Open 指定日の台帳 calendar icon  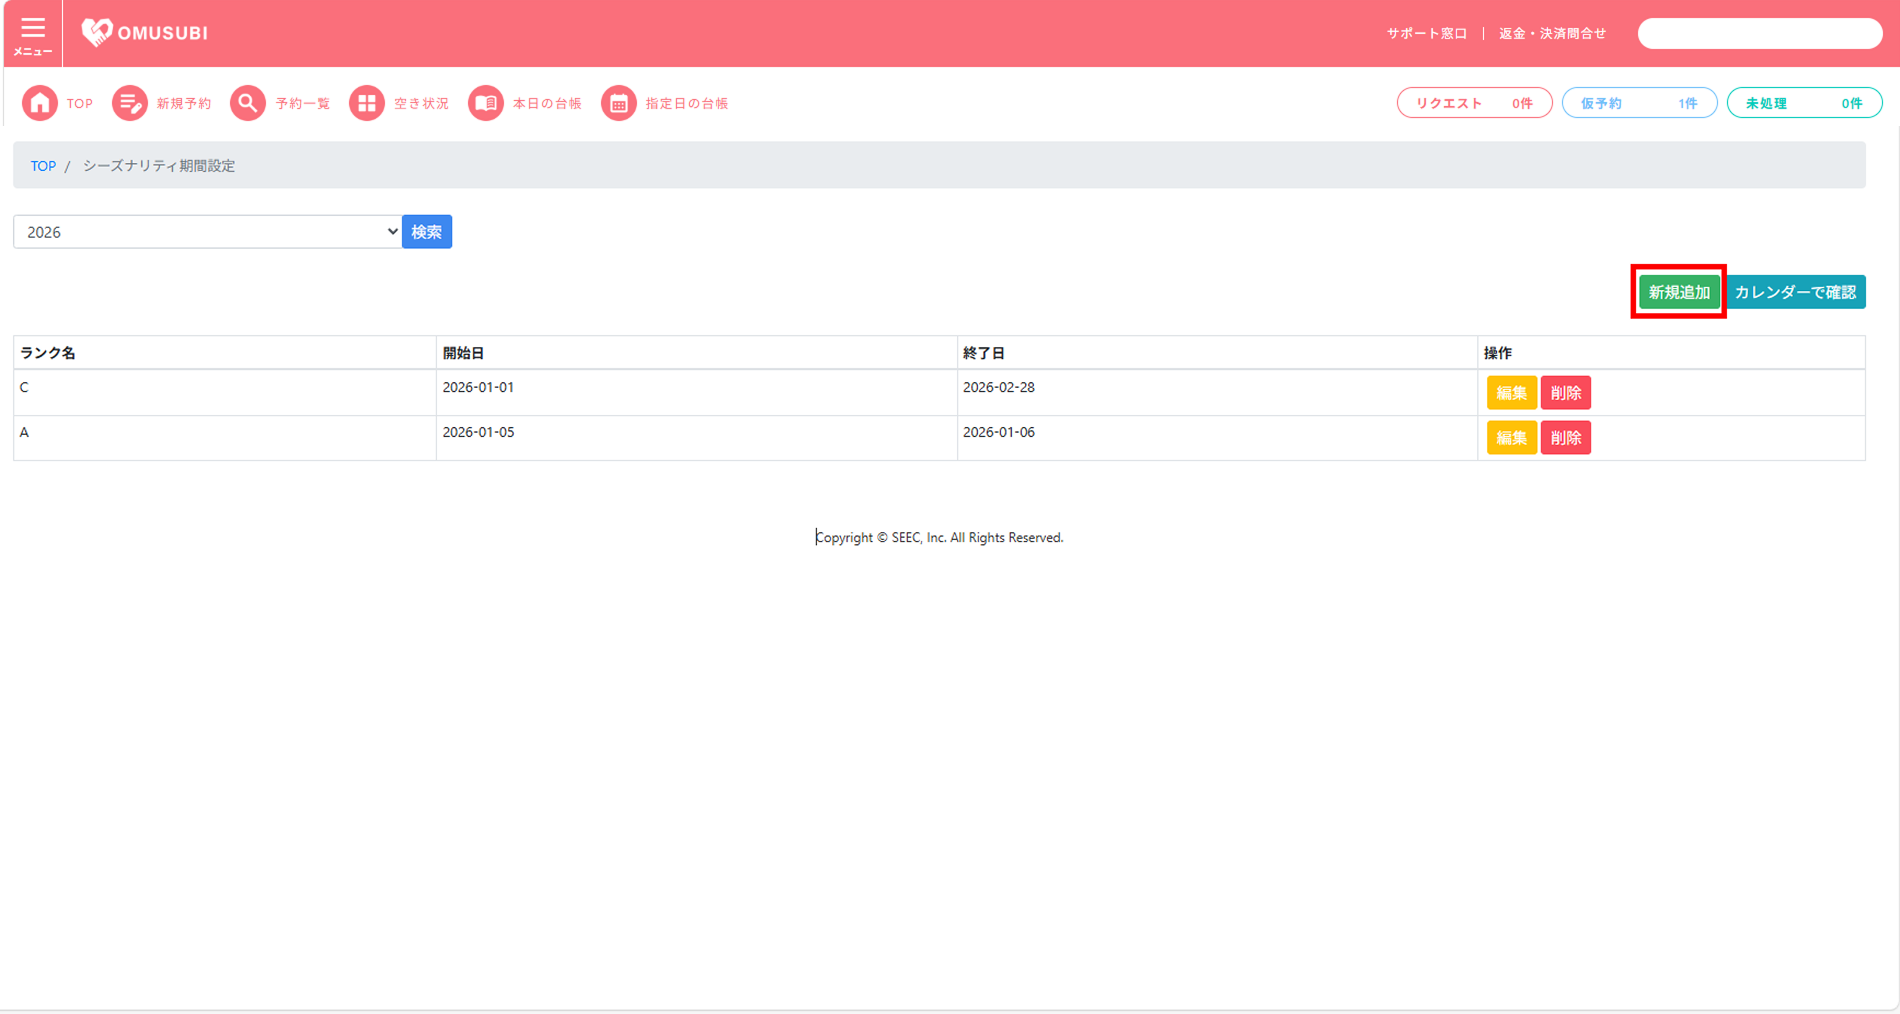[619, 103]
